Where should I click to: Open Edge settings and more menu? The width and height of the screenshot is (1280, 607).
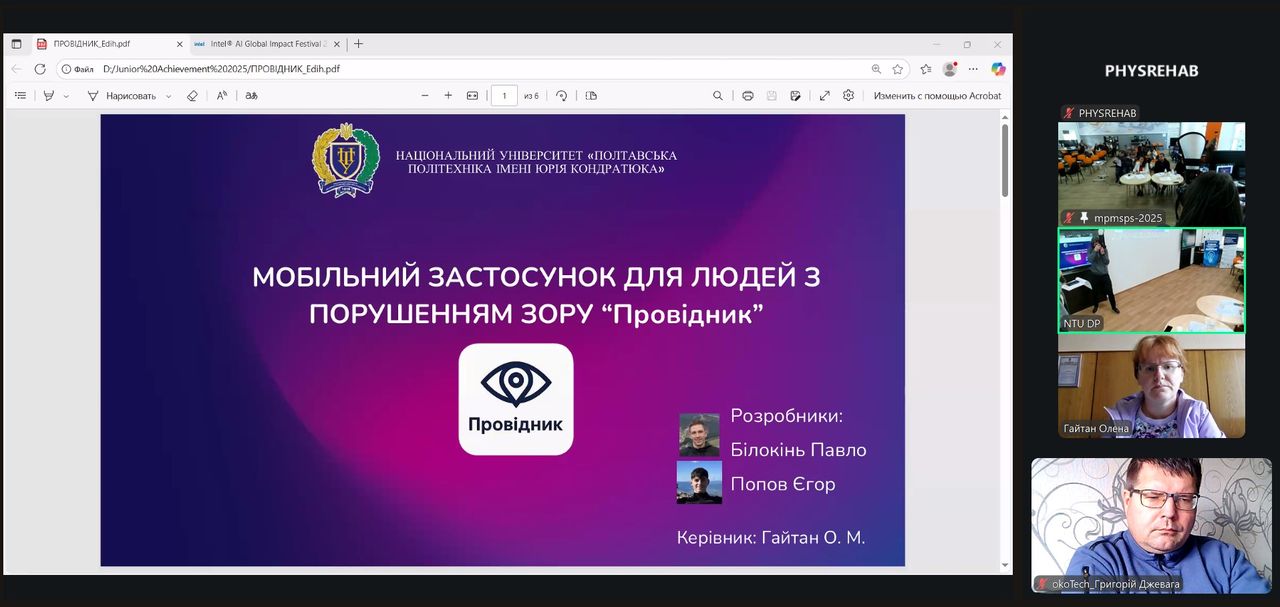pos(973,69)
